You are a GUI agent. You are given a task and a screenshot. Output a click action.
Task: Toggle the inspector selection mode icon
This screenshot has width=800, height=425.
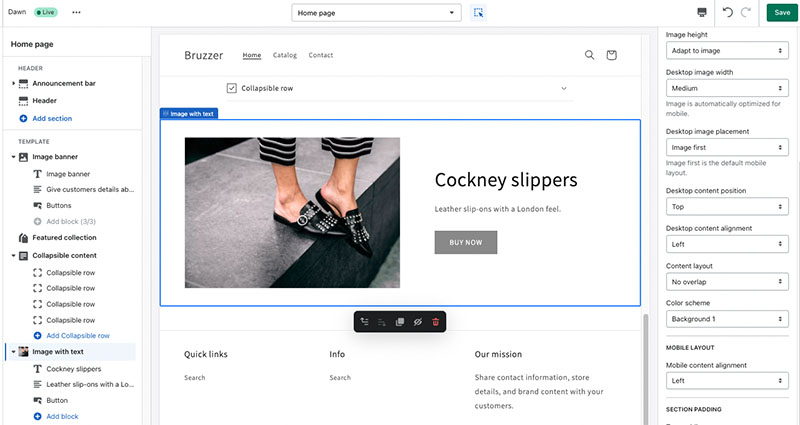[478, 13]
